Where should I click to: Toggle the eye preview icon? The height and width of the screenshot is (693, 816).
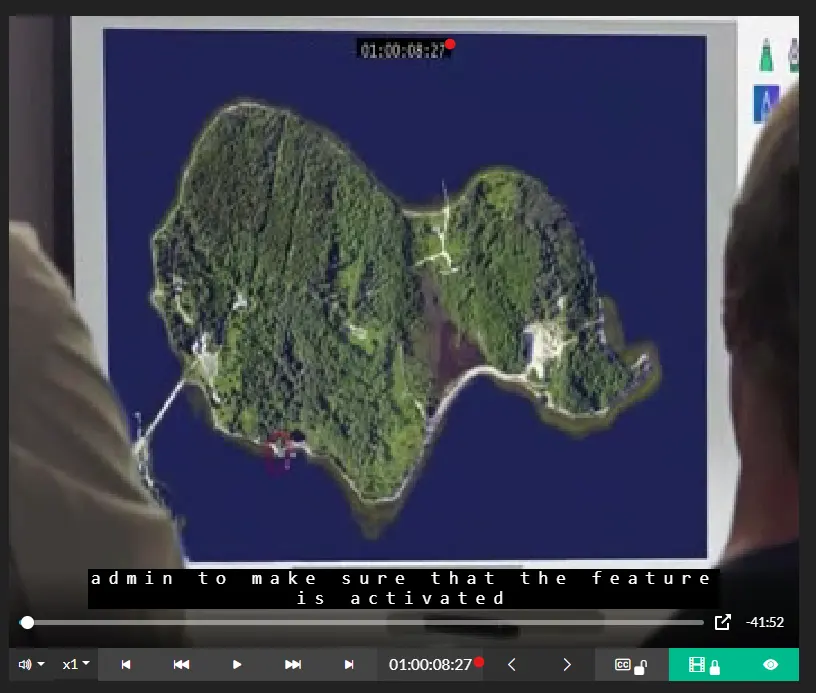769,664
